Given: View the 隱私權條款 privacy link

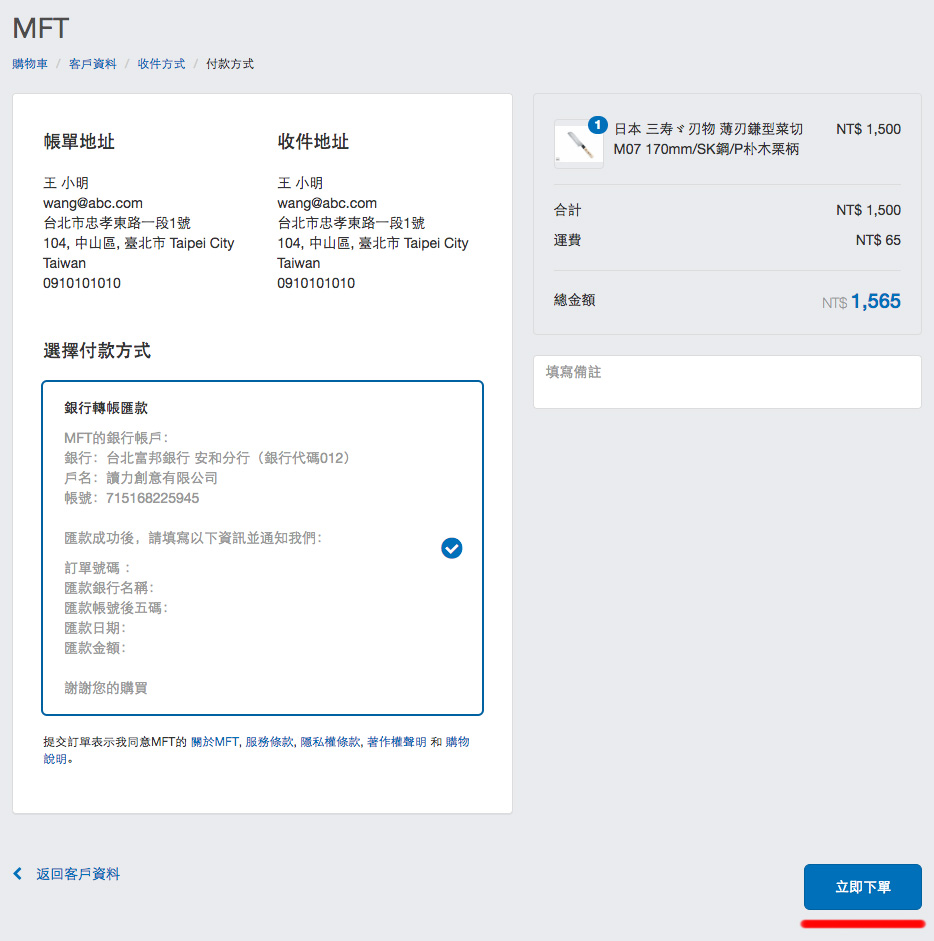Looking at the screenshot, I should [330, 742].
